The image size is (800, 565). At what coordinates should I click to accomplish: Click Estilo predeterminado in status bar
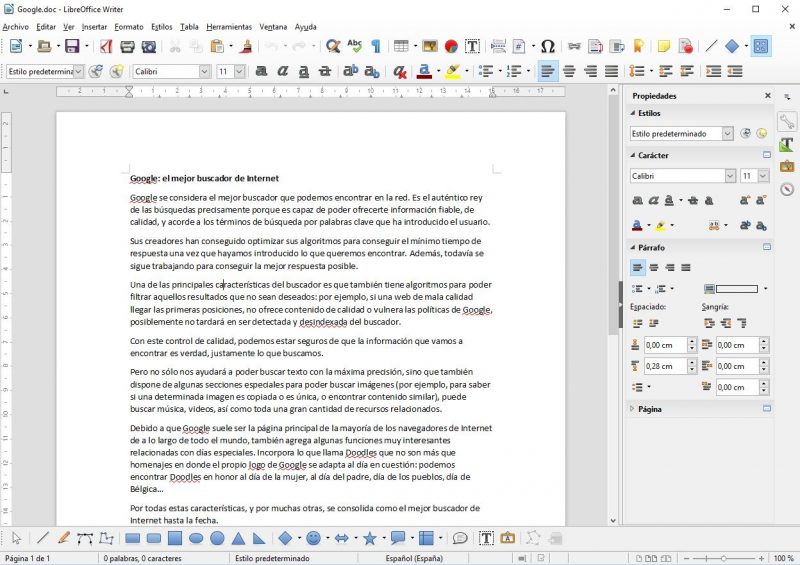click(272, 558)
